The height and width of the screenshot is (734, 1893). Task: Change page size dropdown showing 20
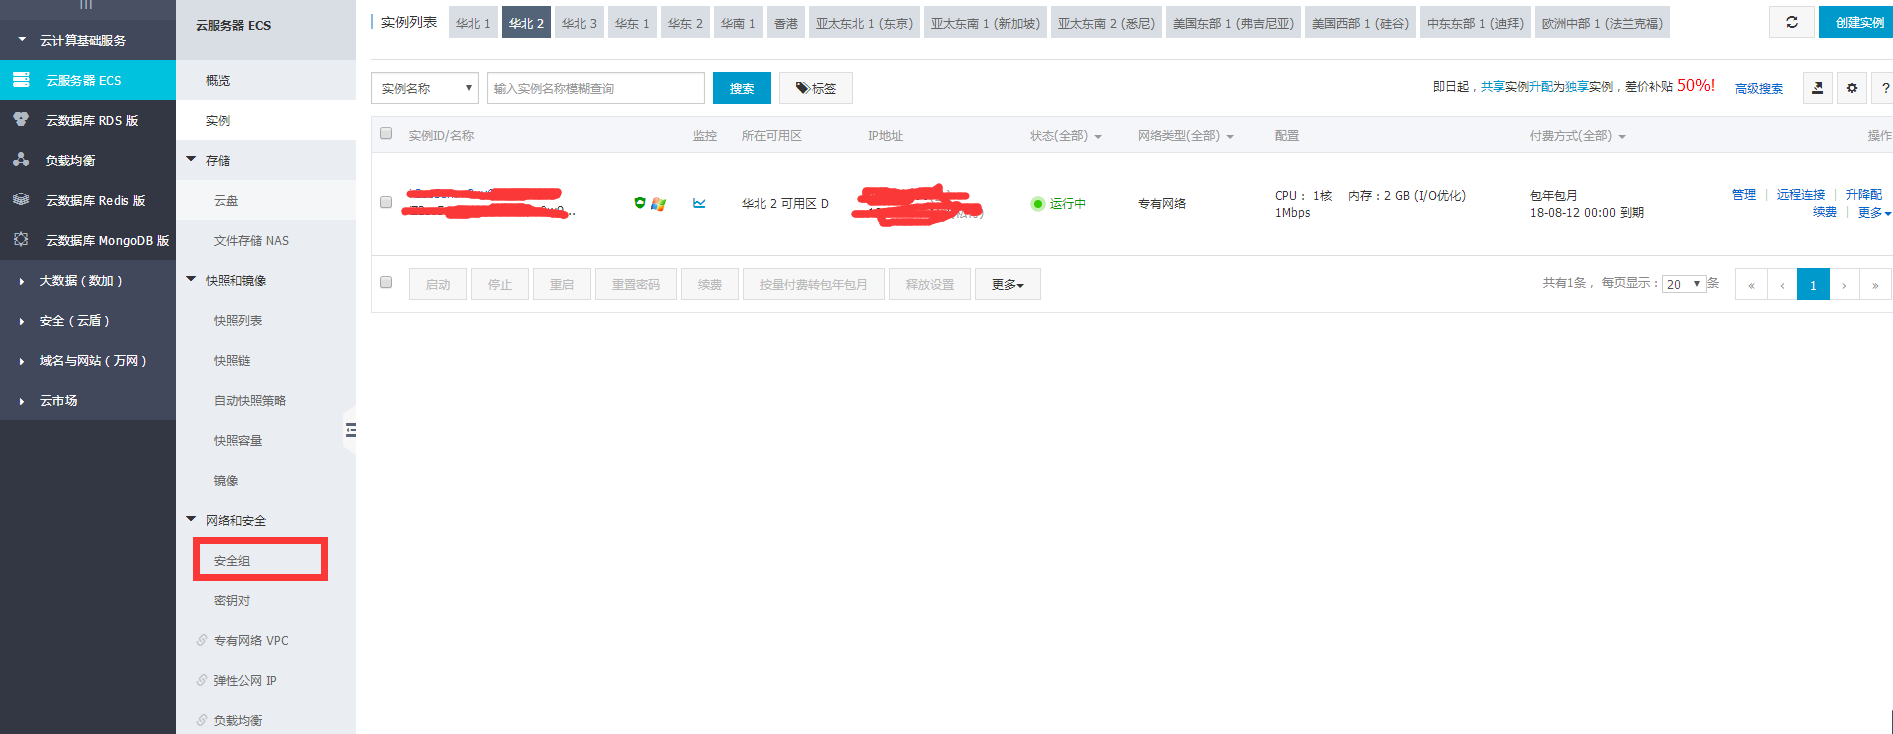[1683, 284]
